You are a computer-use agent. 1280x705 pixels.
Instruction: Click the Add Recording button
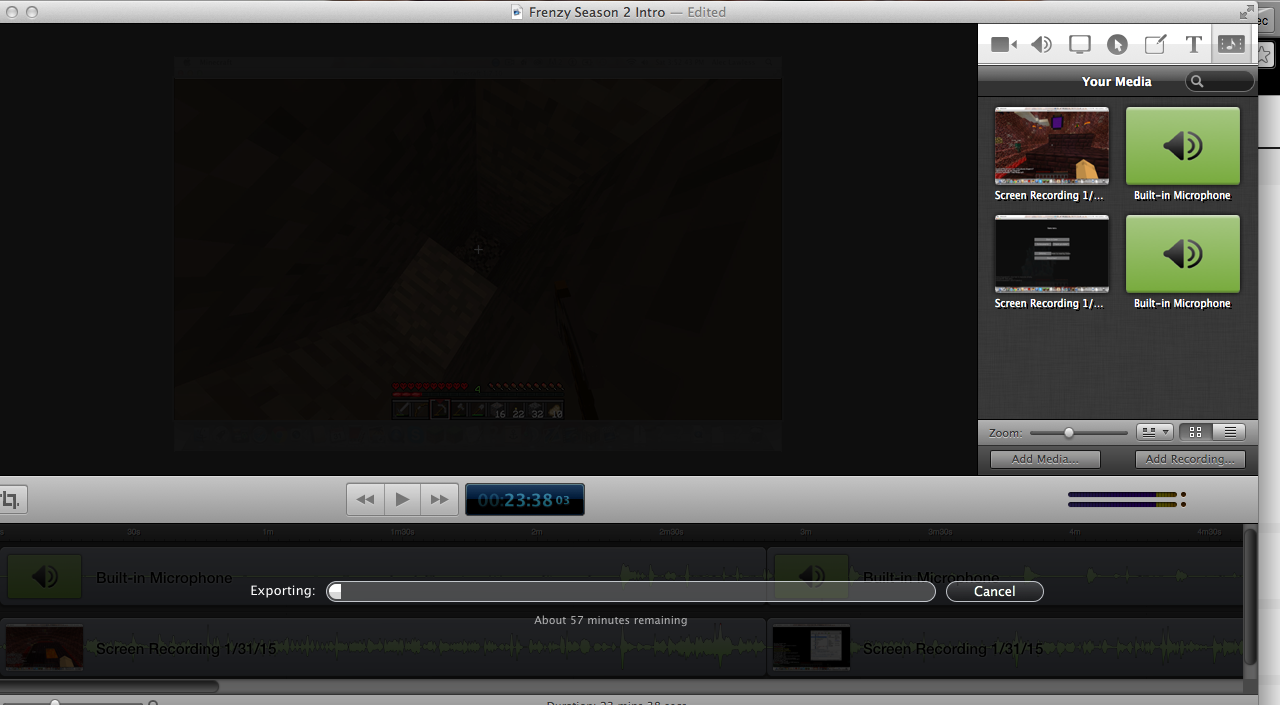1190,459
